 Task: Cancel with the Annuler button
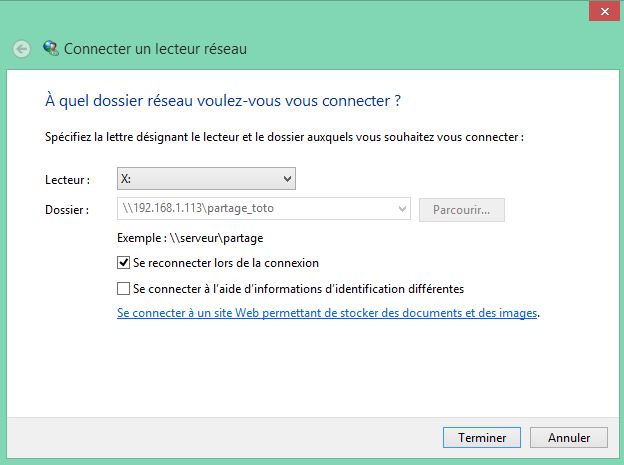coord(569,438)
